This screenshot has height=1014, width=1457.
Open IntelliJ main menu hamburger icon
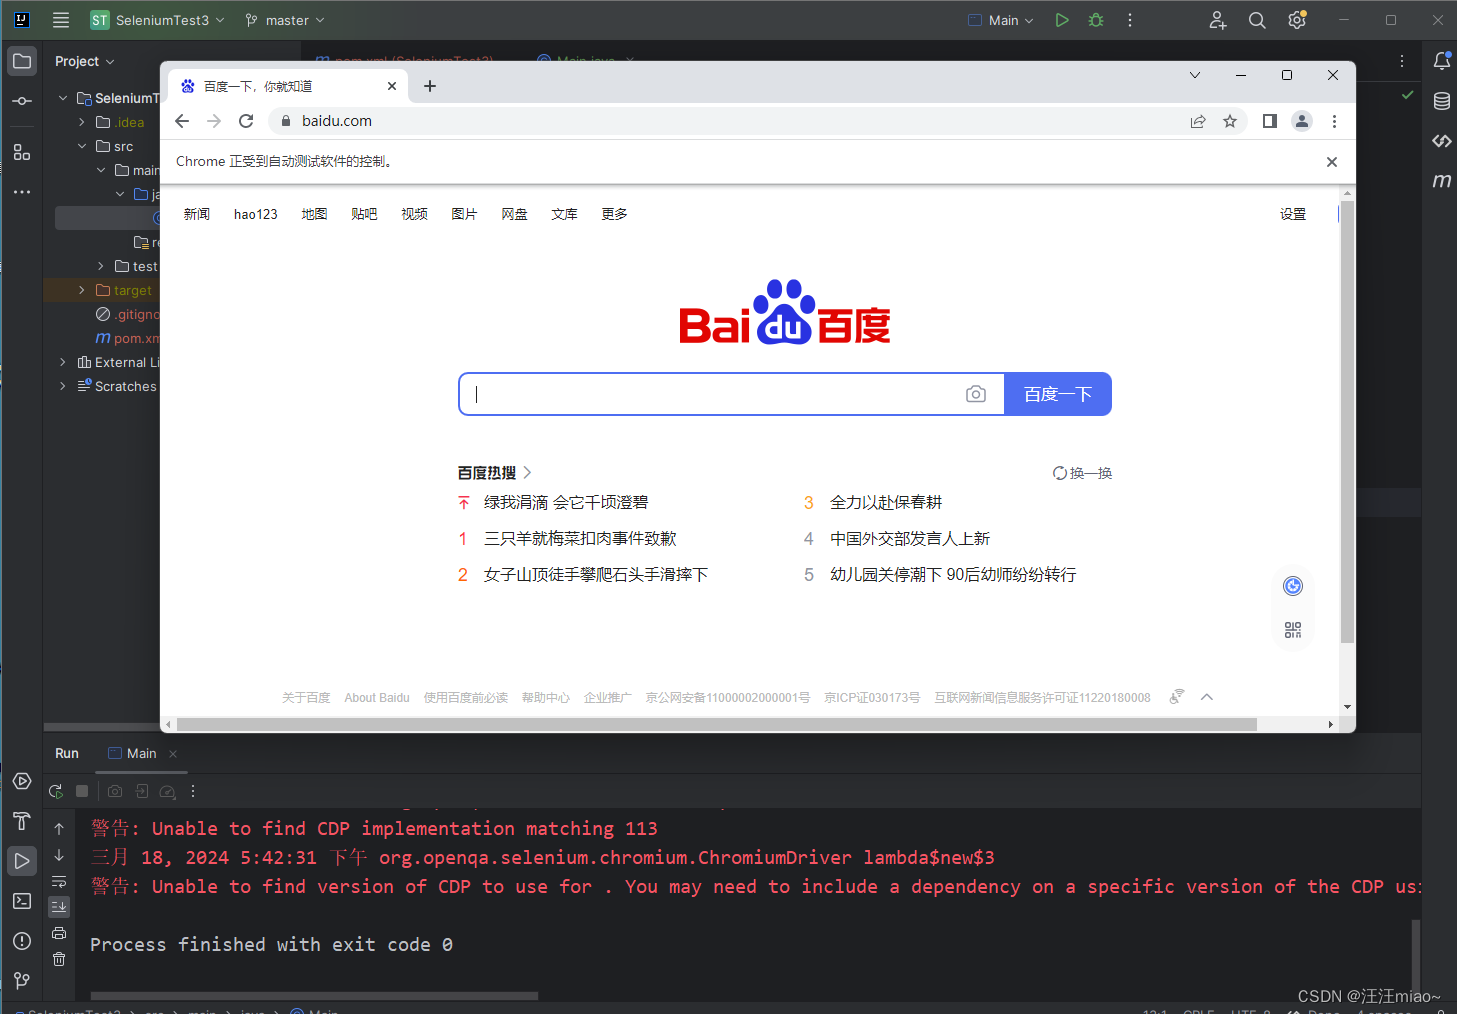(x=61, y=20)
